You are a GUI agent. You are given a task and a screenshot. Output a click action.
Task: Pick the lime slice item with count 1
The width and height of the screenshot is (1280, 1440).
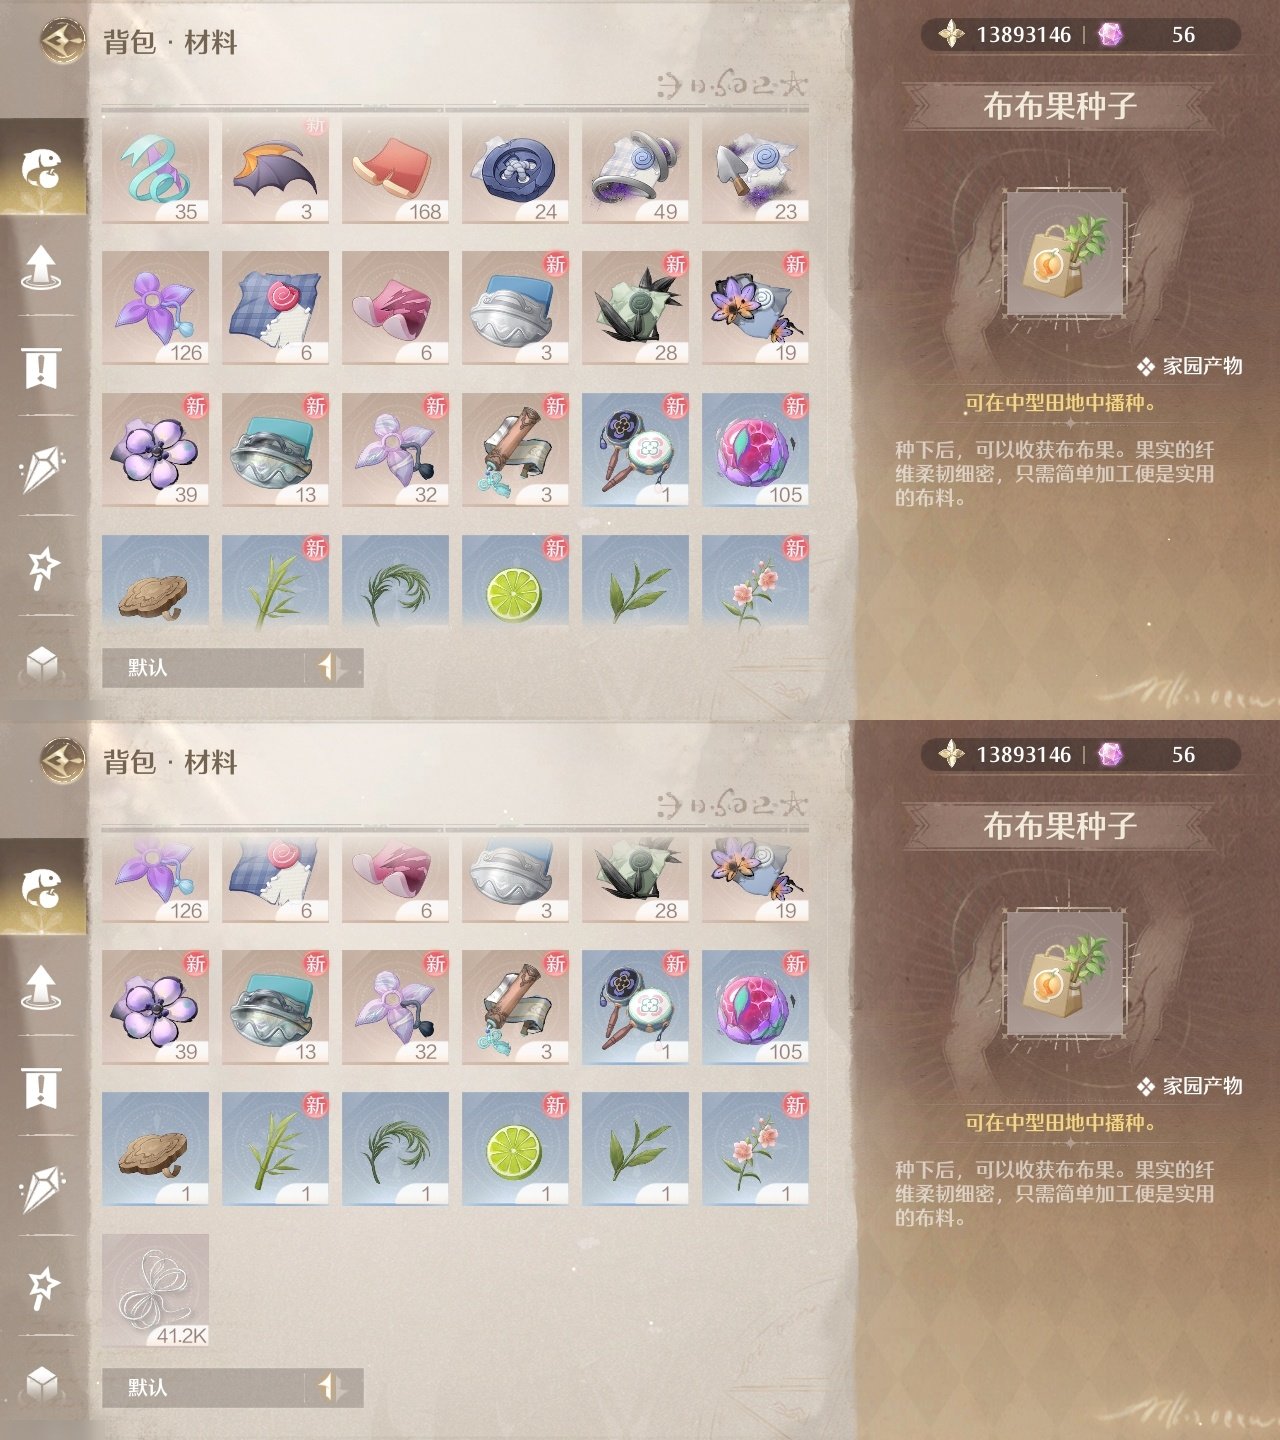click(x=515, y=1148)
